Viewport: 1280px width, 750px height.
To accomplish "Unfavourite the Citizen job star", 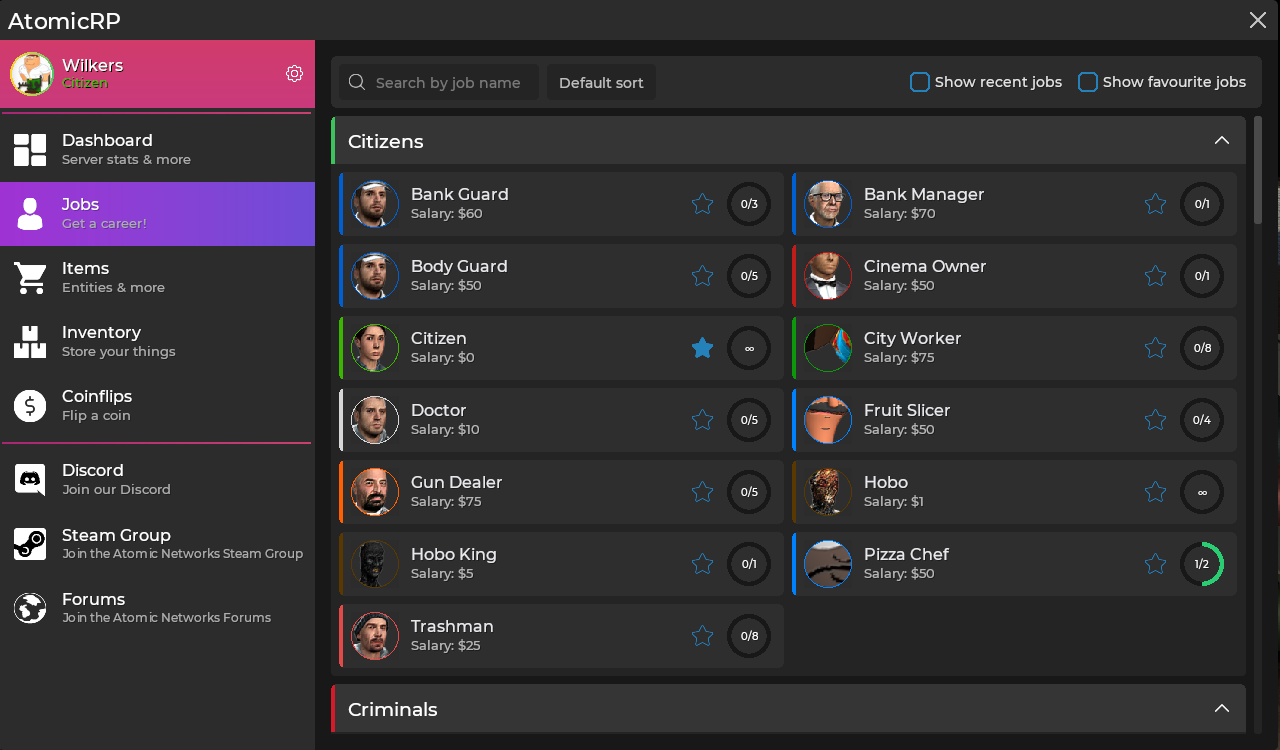I will pos(702,348).
